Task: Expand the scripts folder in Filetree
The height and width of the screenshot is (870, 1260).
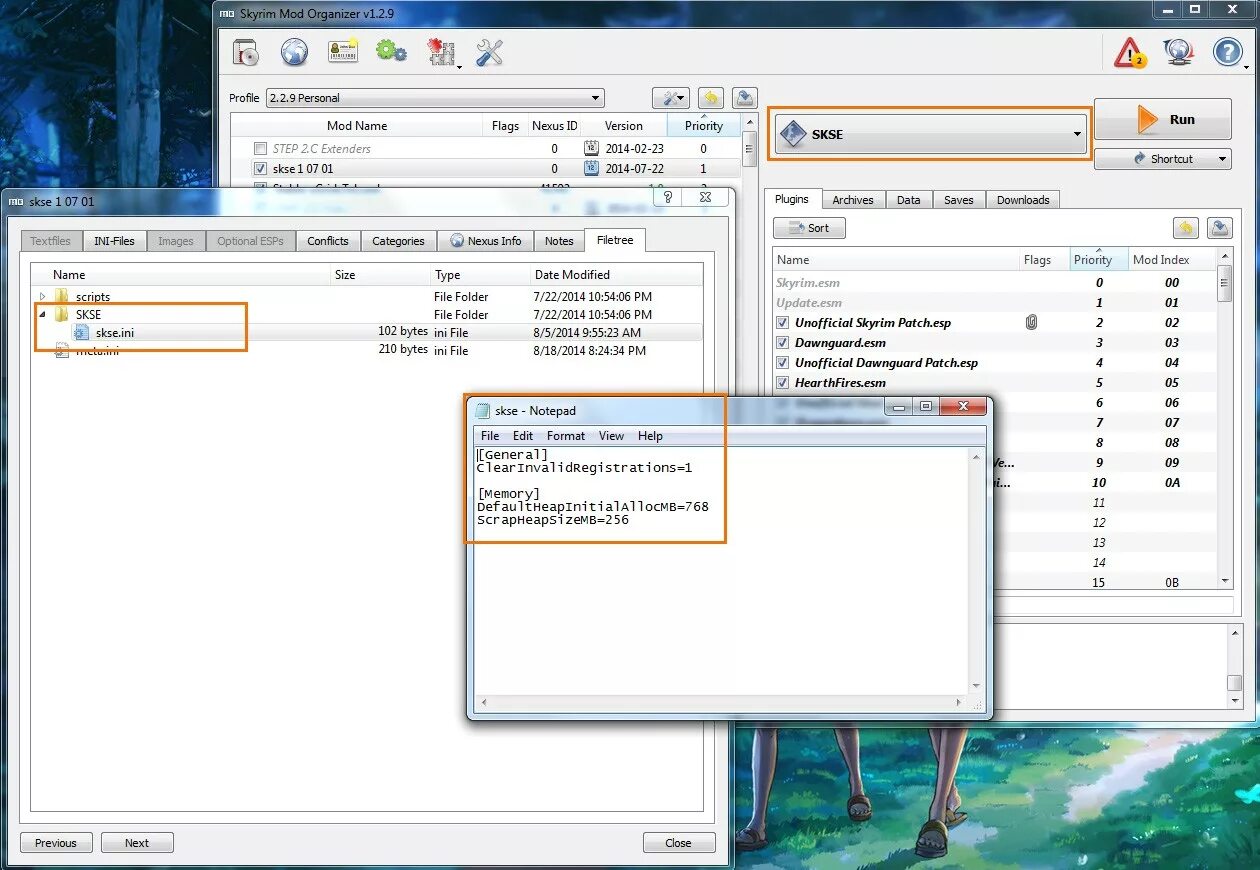Action: [x=42, y=297]
